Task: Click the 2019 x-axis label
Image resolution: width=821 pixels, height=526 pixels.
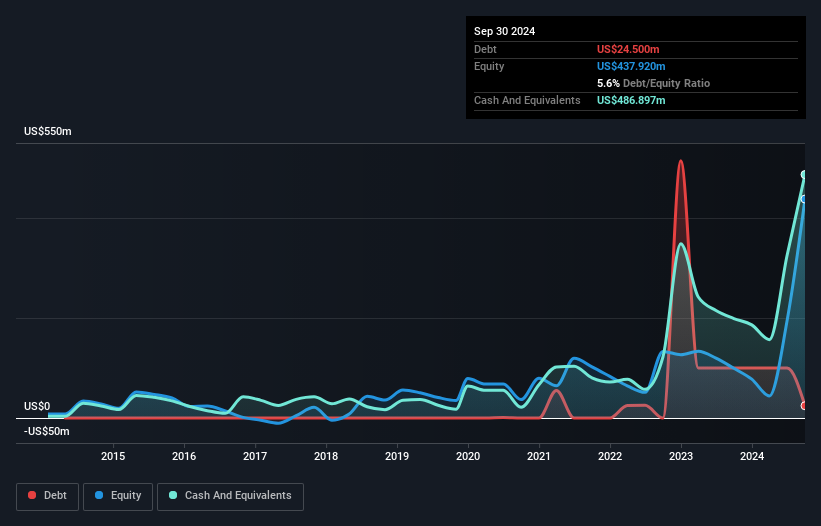Action: tap(397, 456)
